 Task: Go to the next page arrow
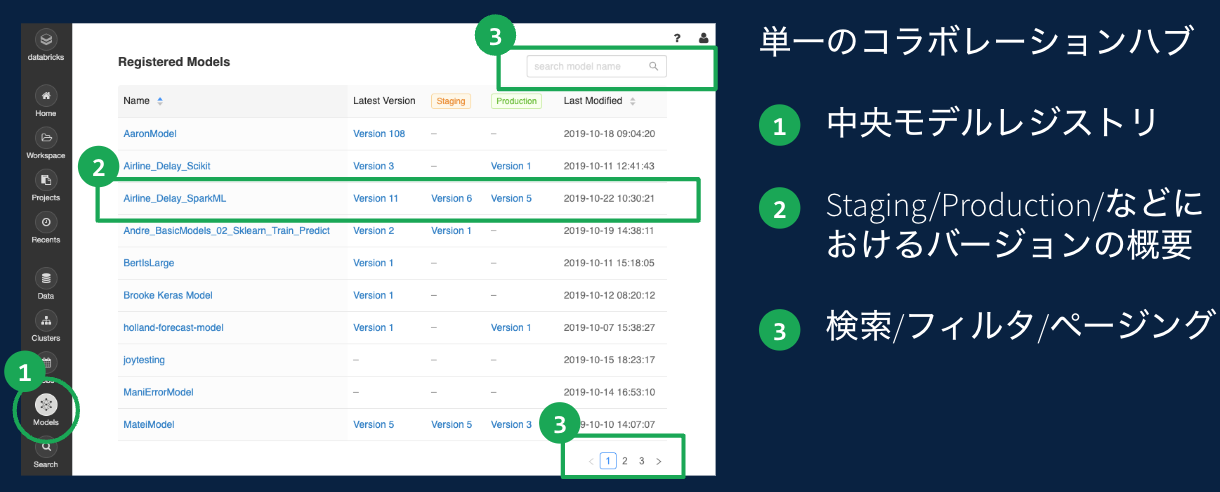tap(659, 461)
